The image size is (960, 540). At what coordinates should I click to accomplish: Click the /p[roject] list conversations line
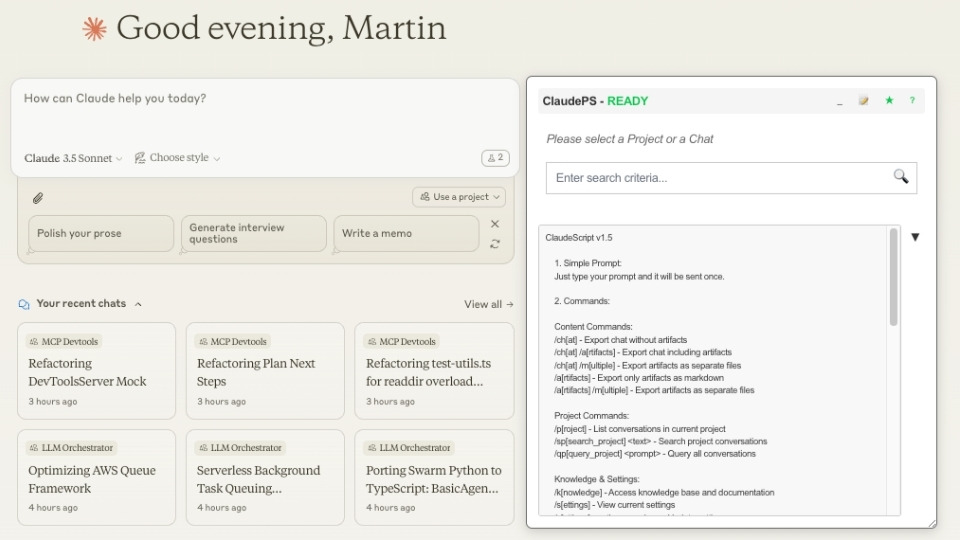[640, 429]
